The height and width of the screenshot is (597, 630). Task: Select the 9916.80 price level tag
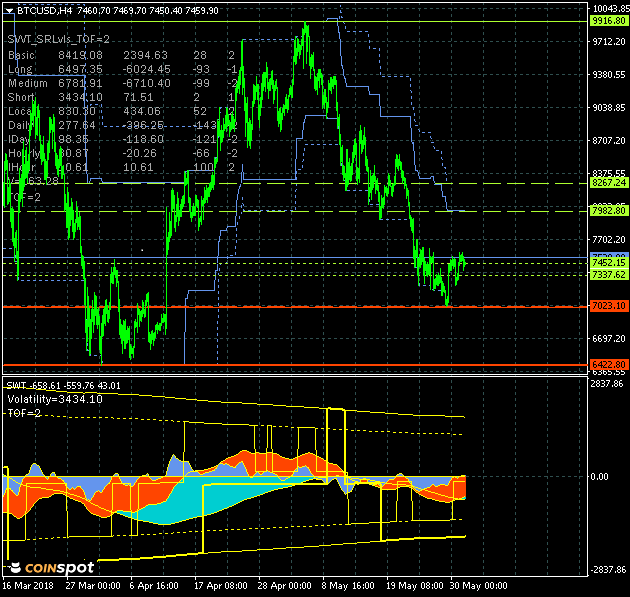(x=608, y=20)
